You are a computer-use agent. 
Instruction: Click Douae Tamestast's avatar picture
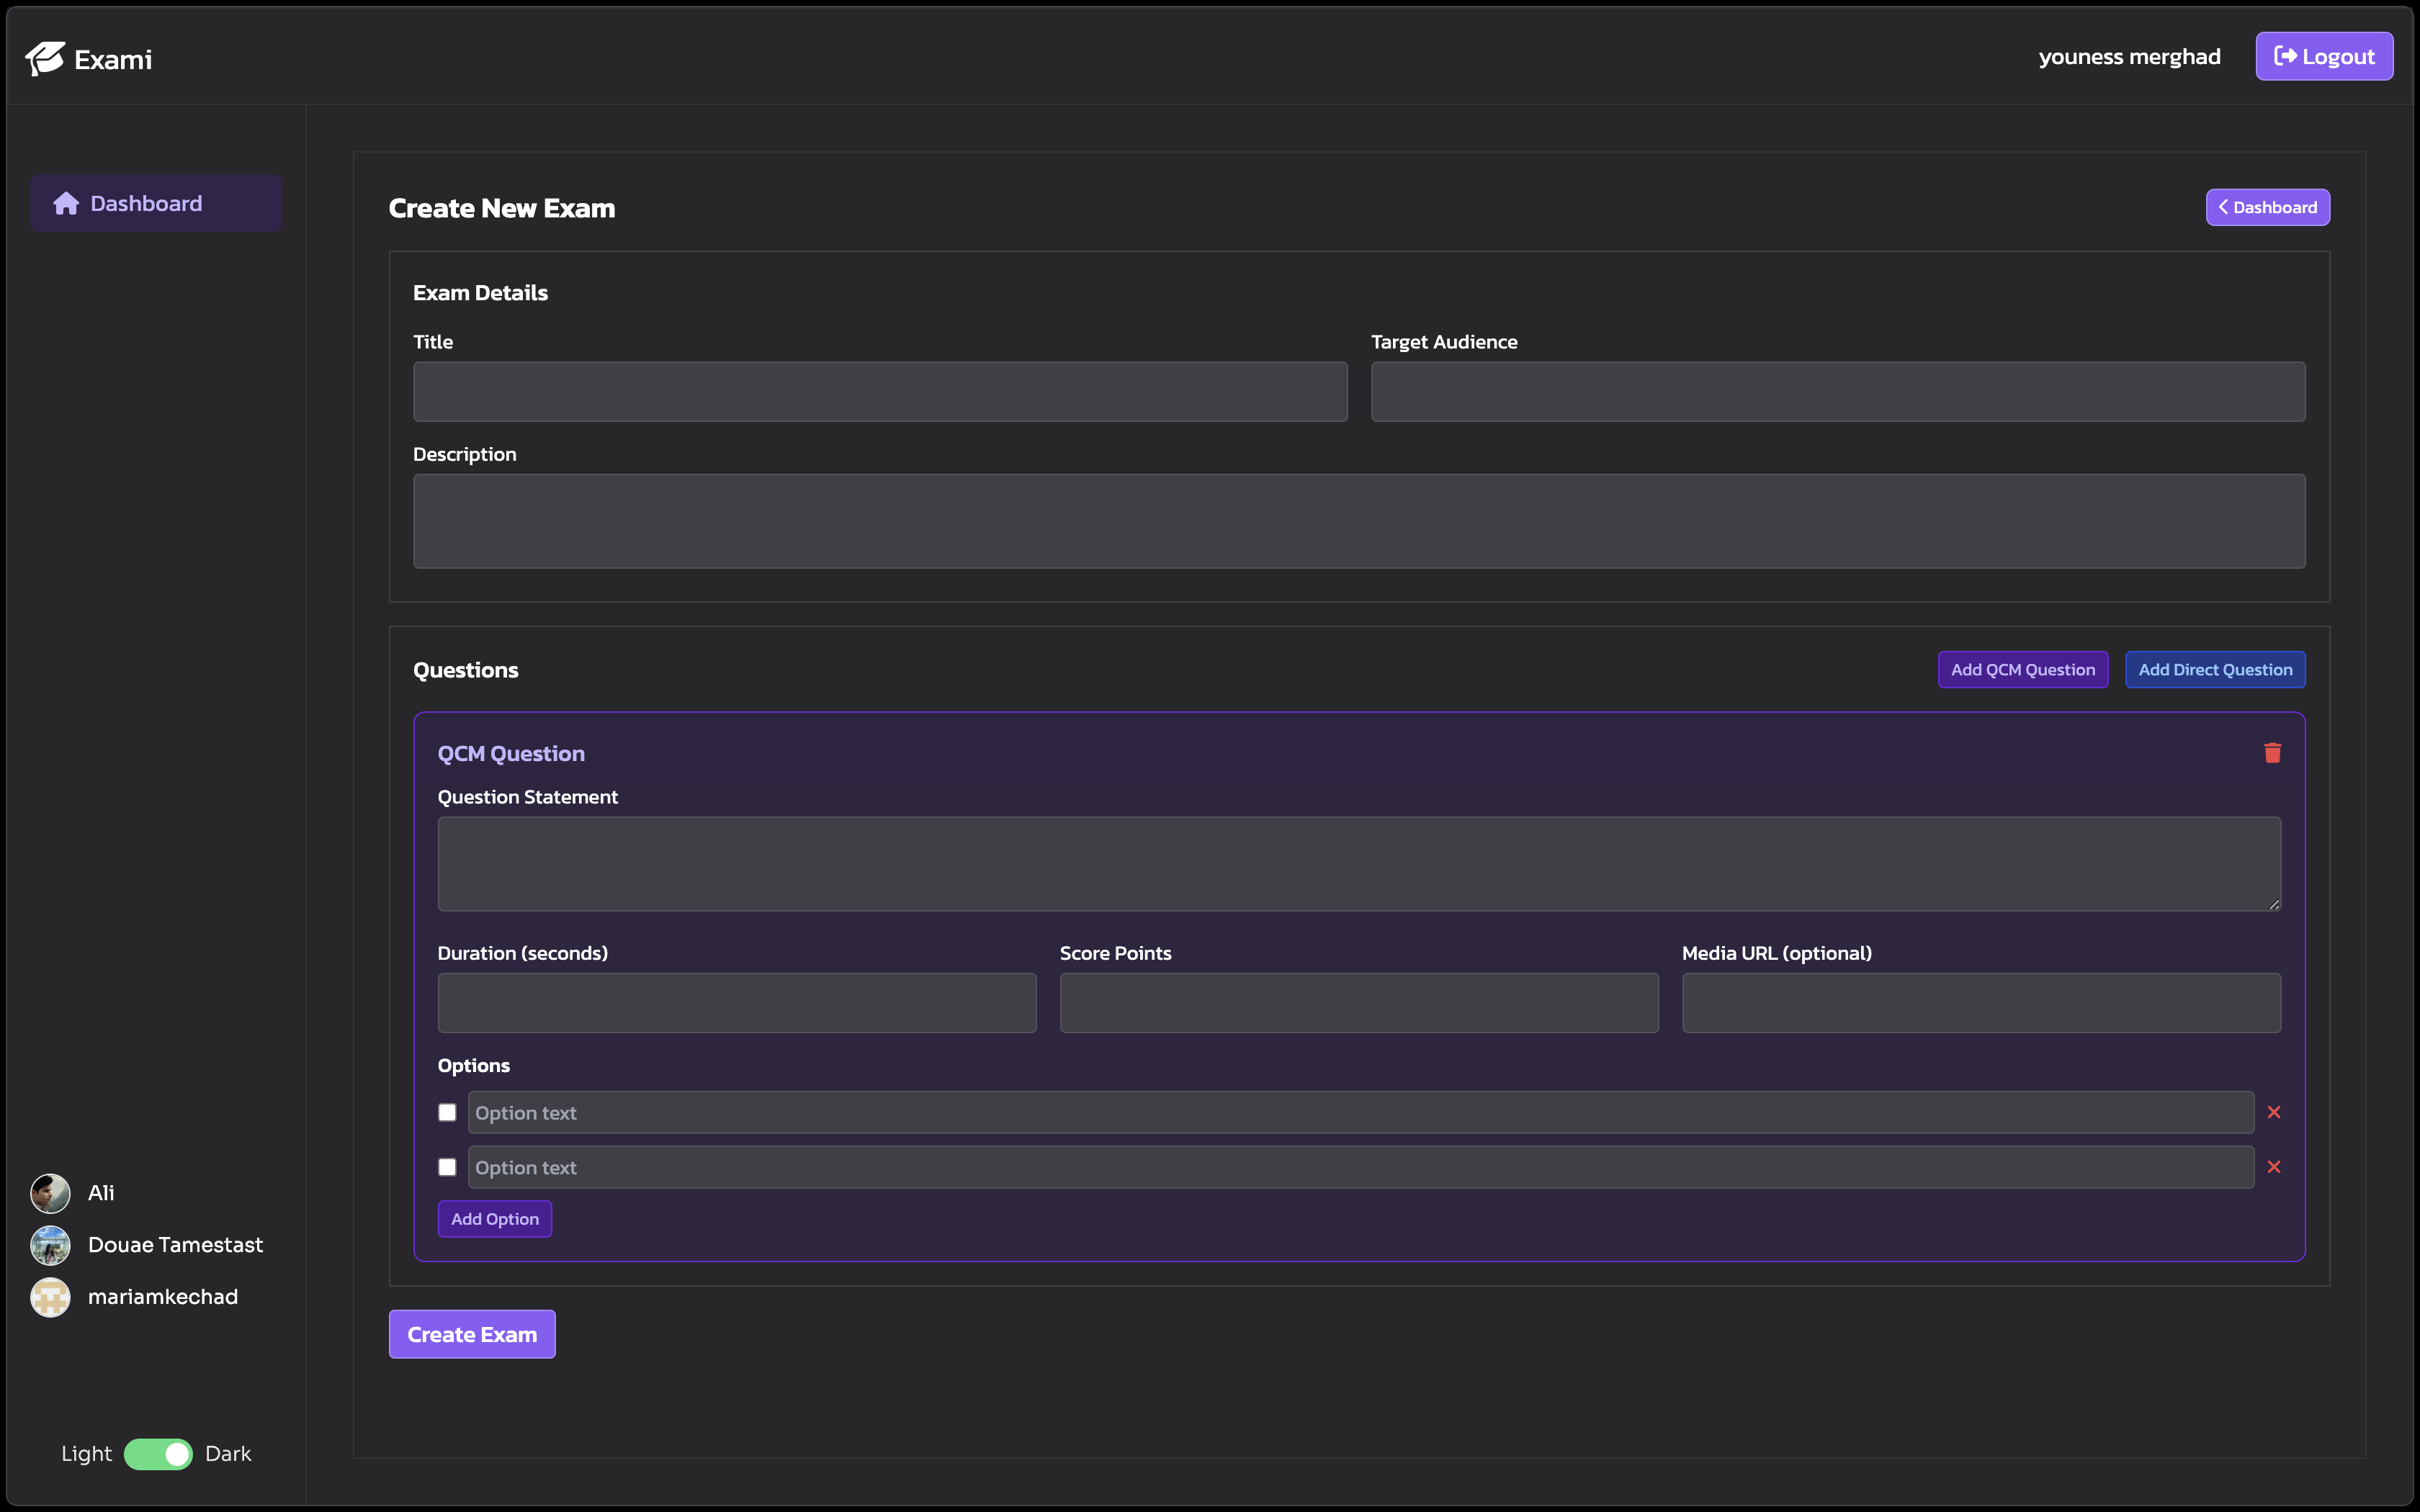50,1245
